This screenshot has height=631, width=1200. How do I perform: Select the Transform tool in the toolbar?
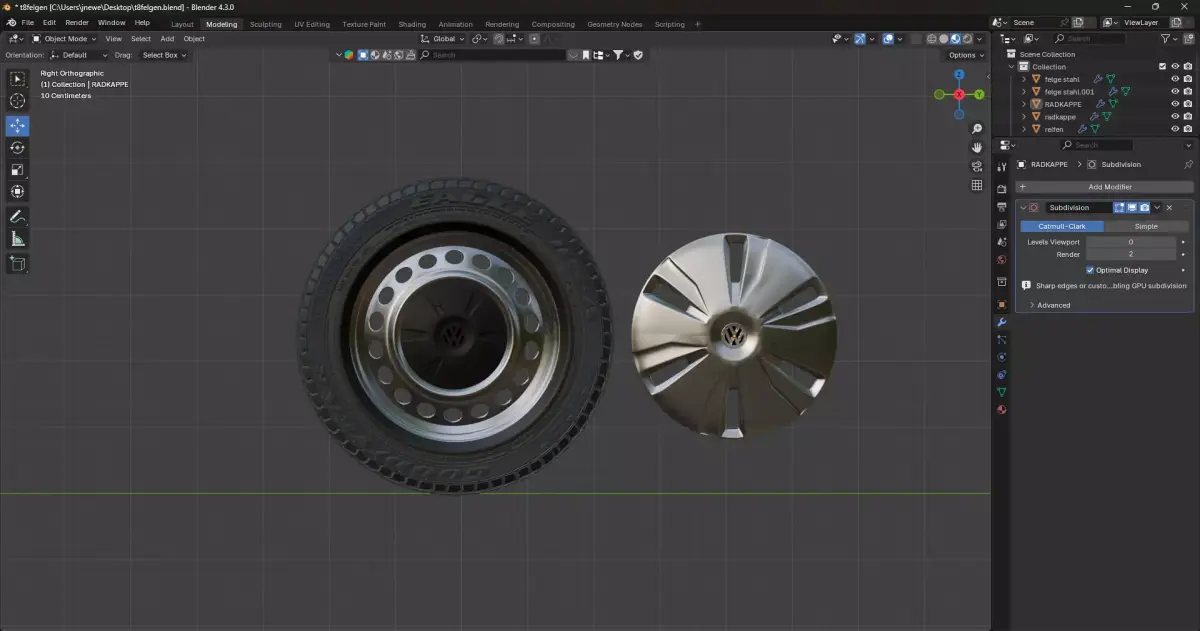coord(17,191)
